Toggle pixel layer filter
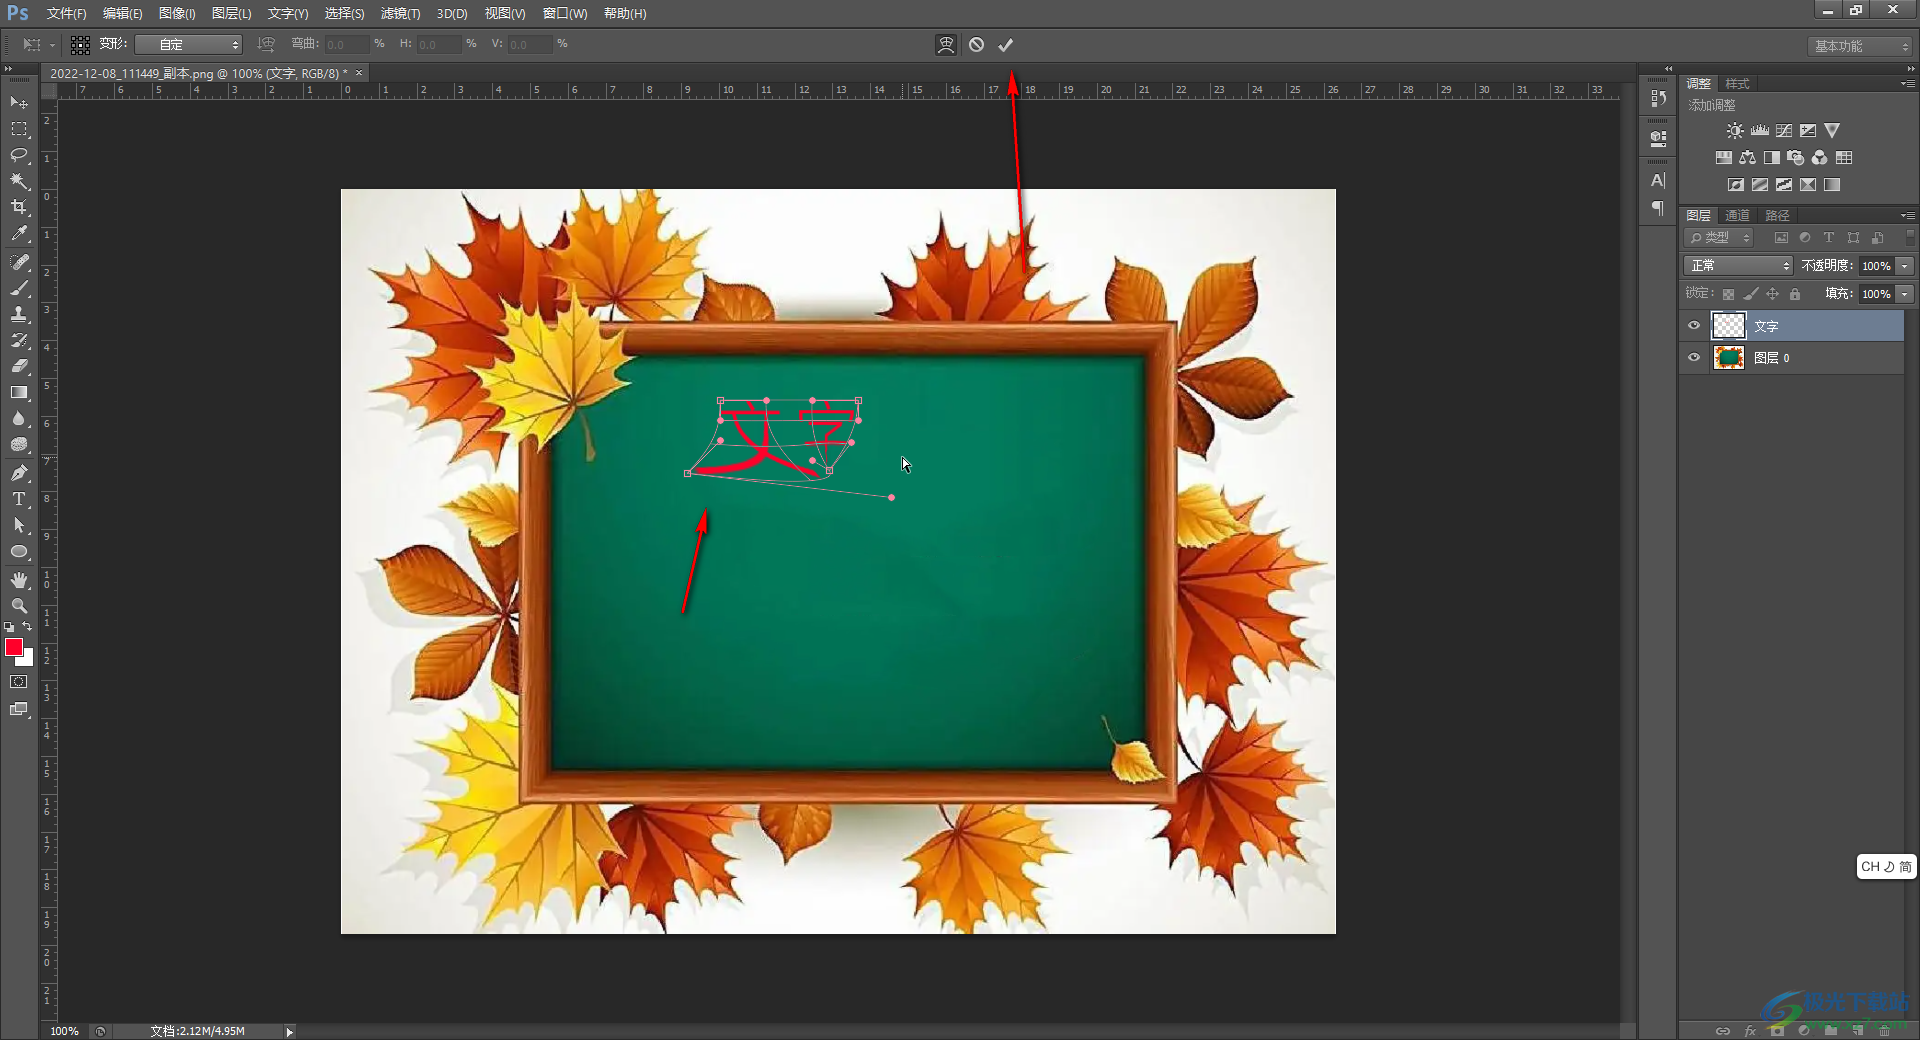This screenshot has height=1040, width=1920. [x=1781, y=238]
